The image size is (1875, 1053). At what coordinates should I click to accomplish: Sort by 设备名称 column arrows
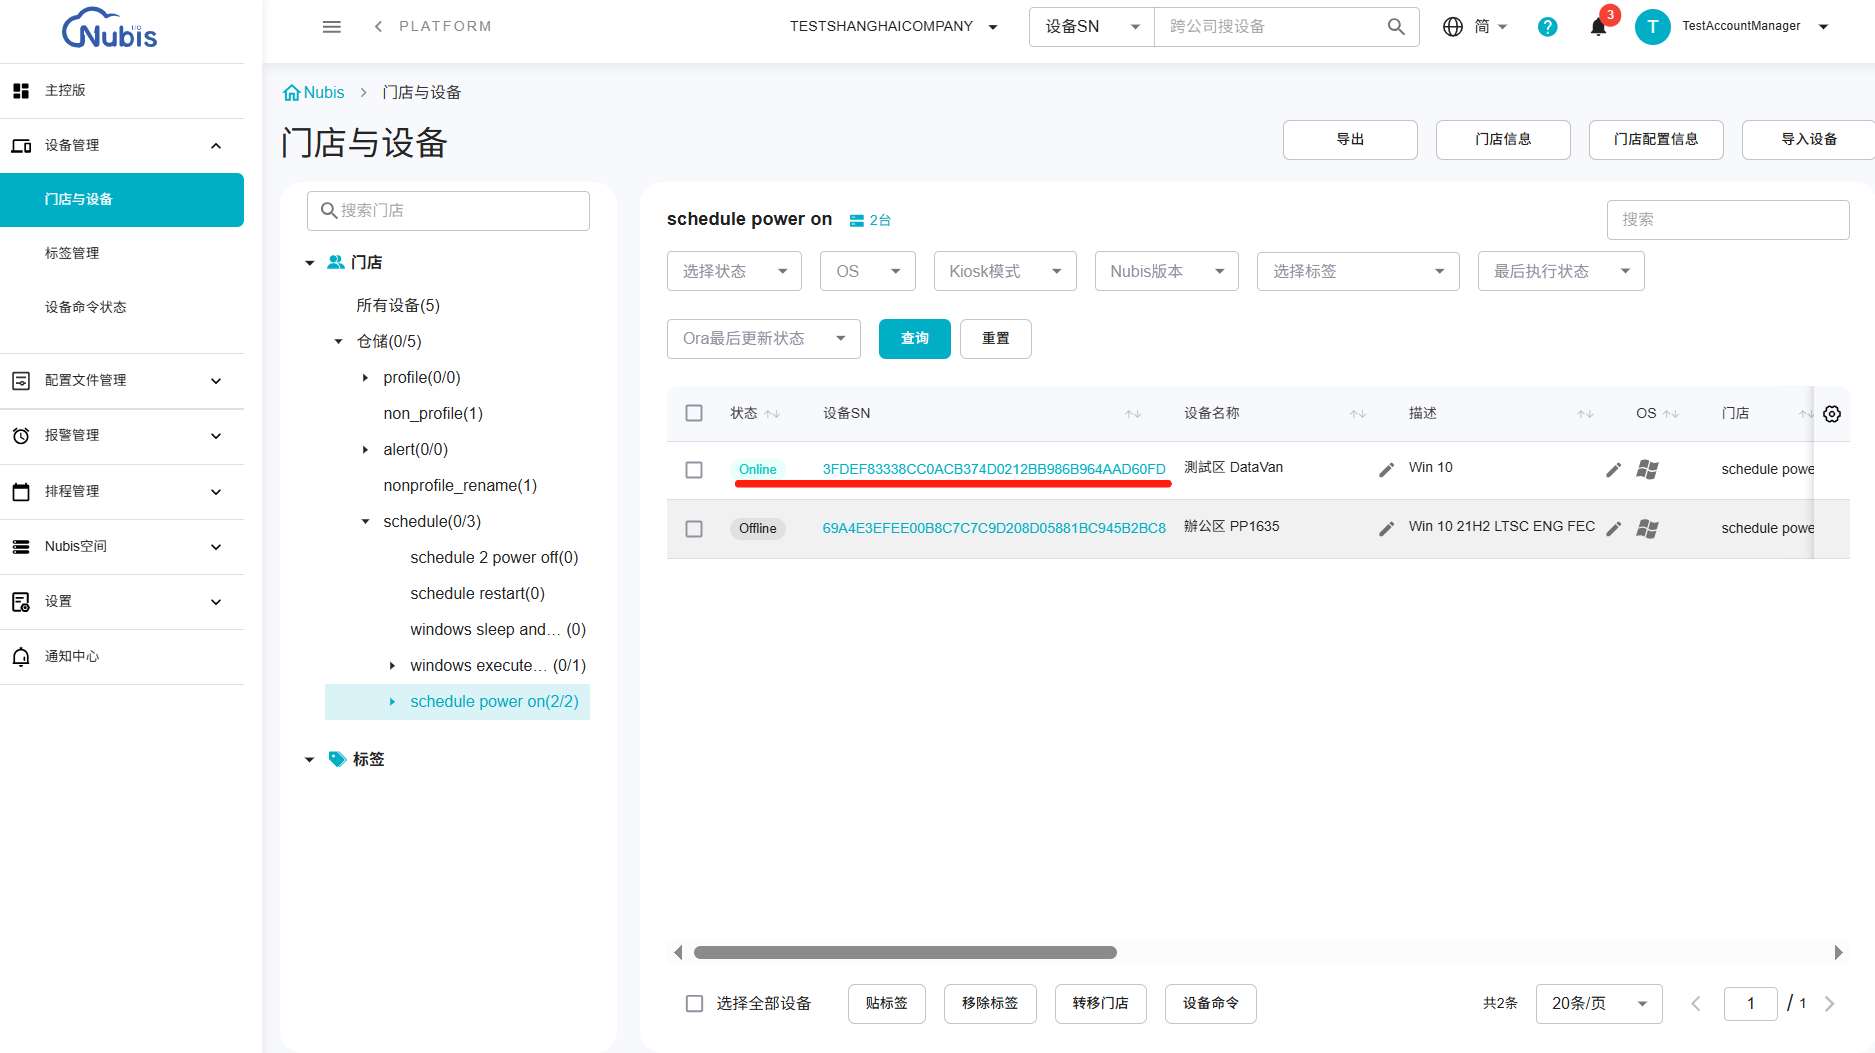tap(1358, 414)
